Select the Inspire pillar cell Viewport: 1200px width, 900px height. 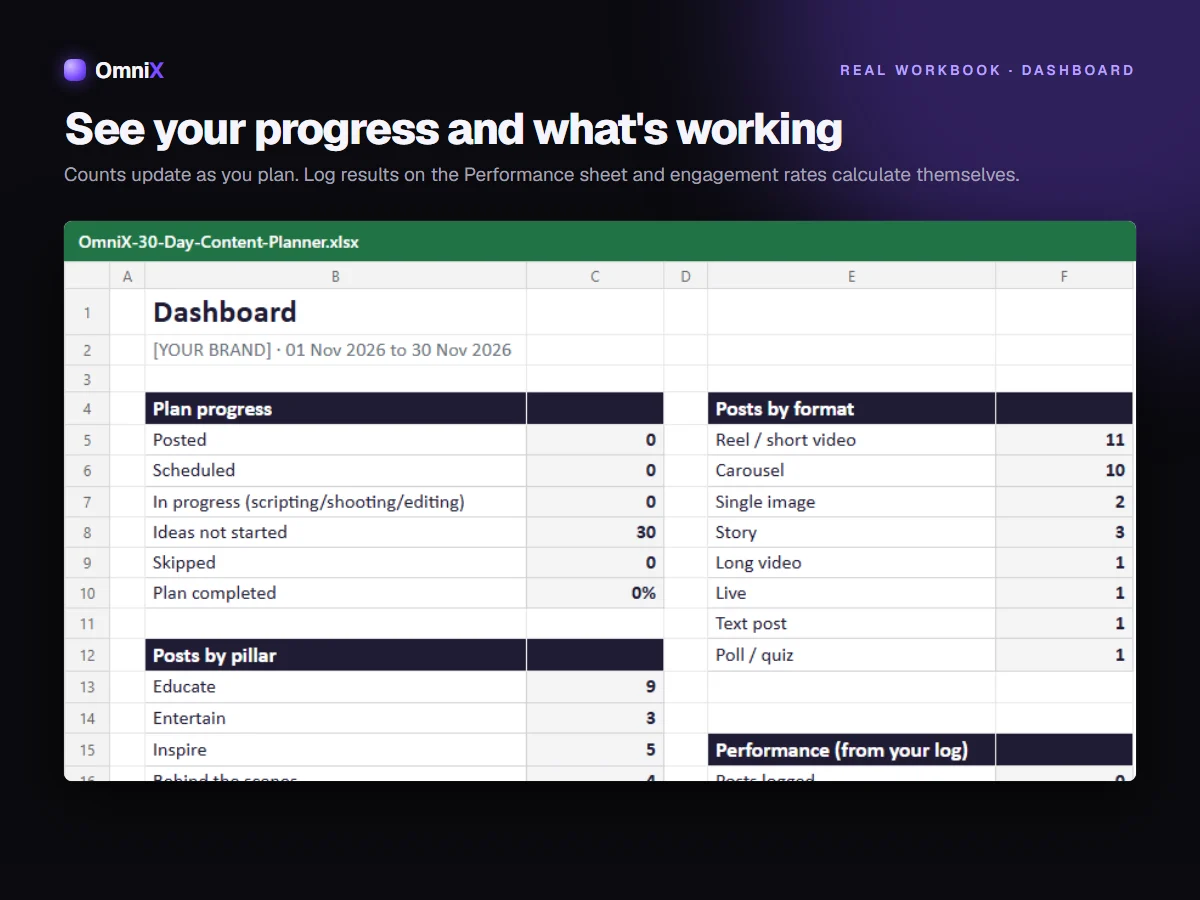[336, 749]
